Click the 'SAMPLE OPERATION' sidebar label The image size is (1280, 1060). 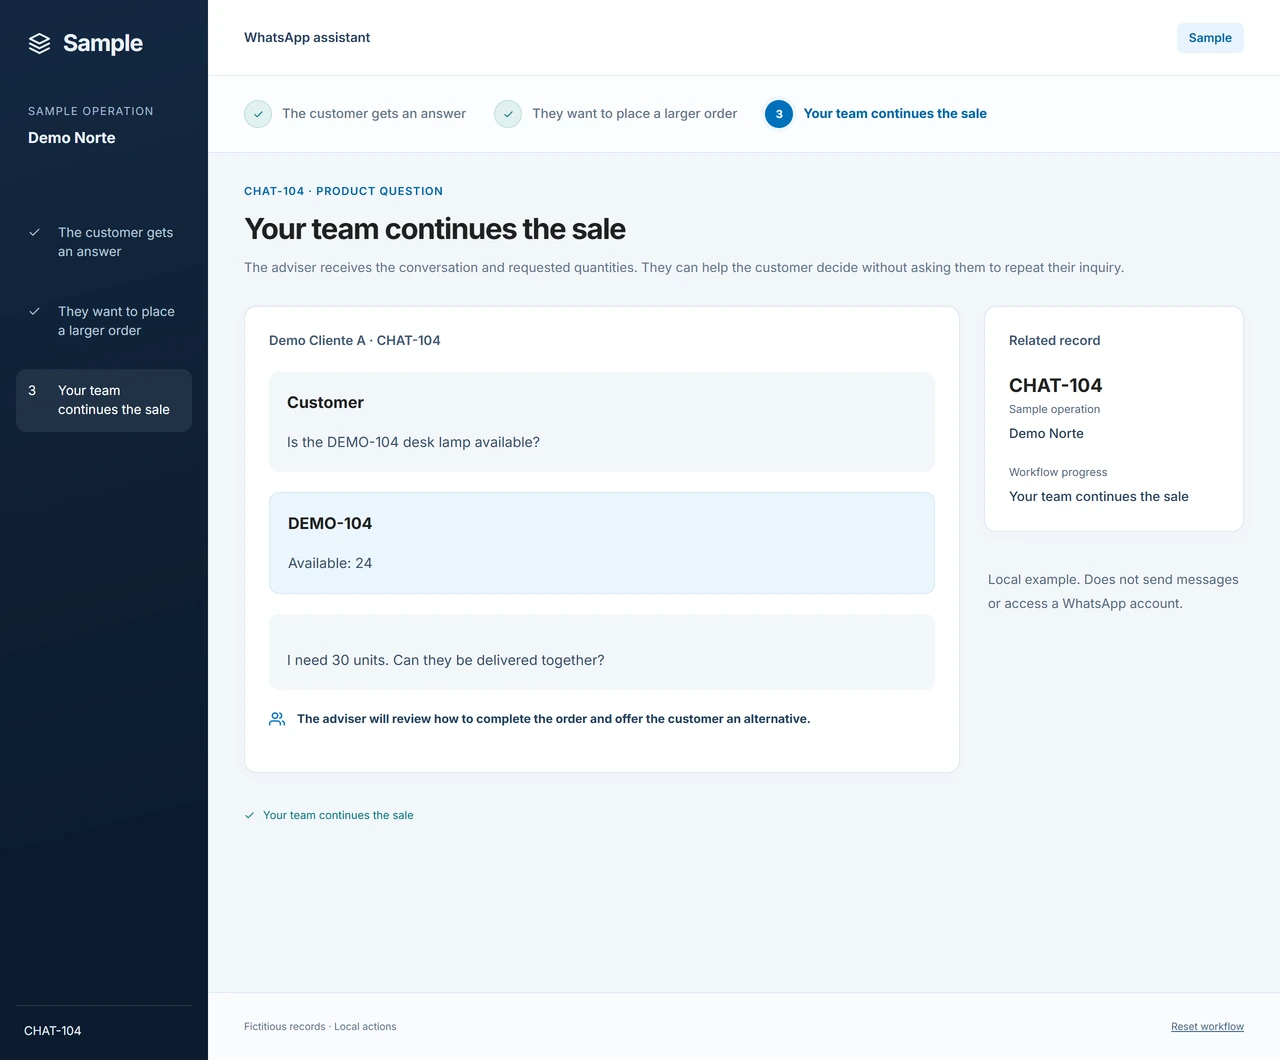(x=91, y=111)
